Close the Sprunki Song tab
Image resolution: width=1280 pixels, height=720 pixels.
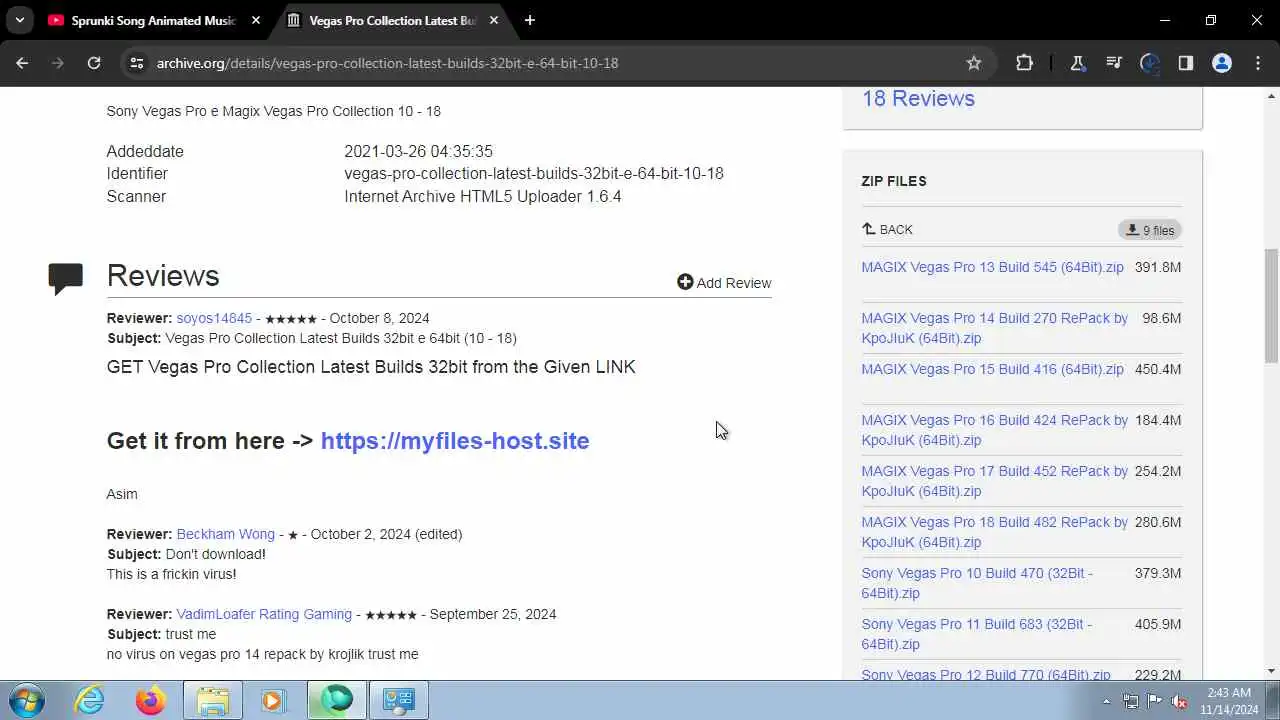[256, 20]
